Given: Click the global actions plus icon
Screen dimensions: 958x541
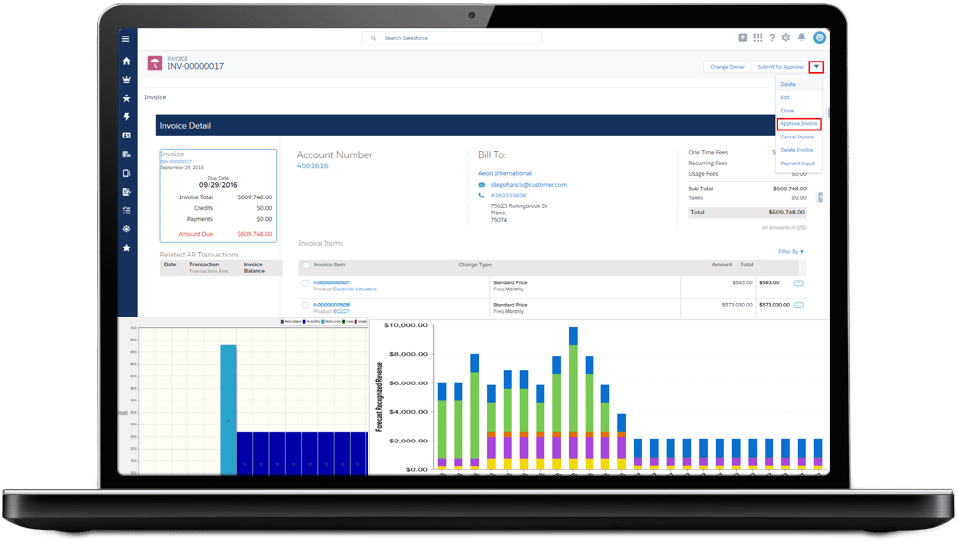Looking at the screenshot, I should tap(742, 38).
